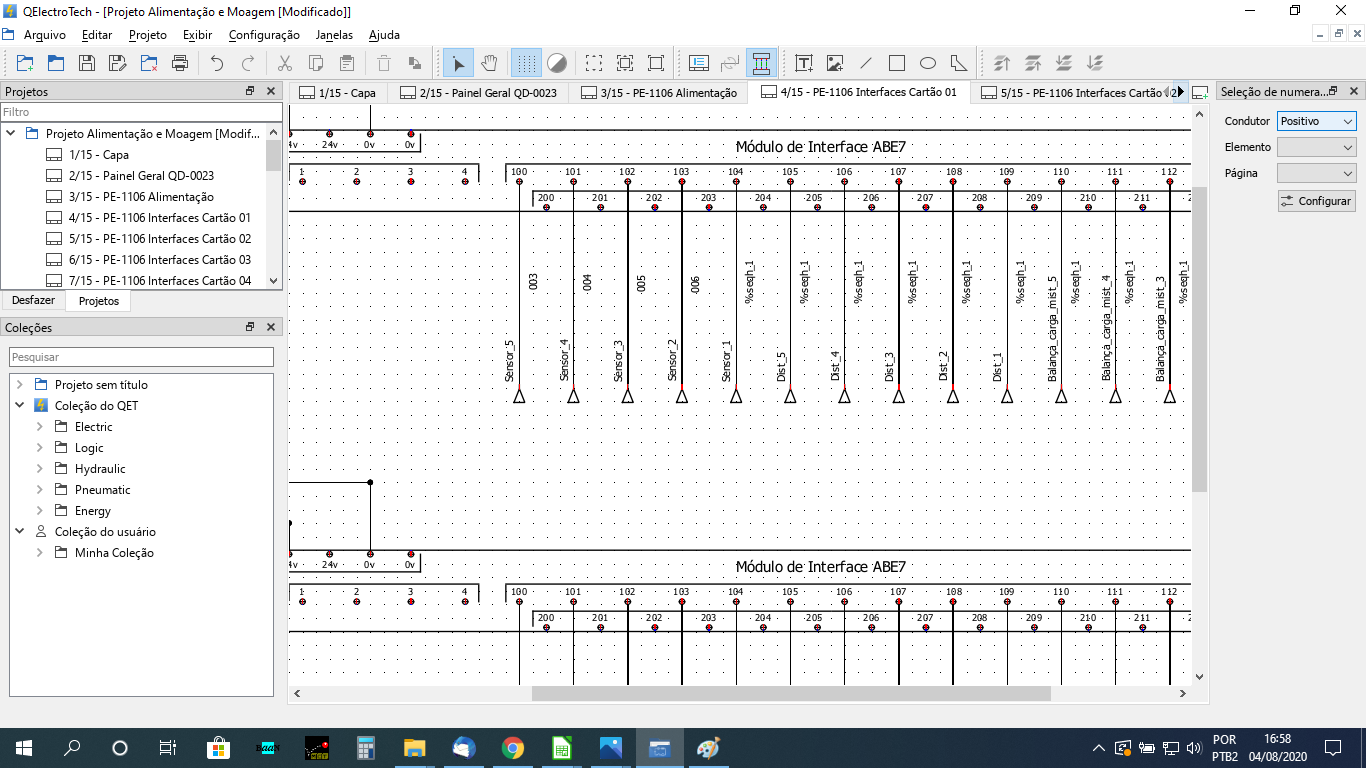Select the polygon drawing tool

(959, 63)
